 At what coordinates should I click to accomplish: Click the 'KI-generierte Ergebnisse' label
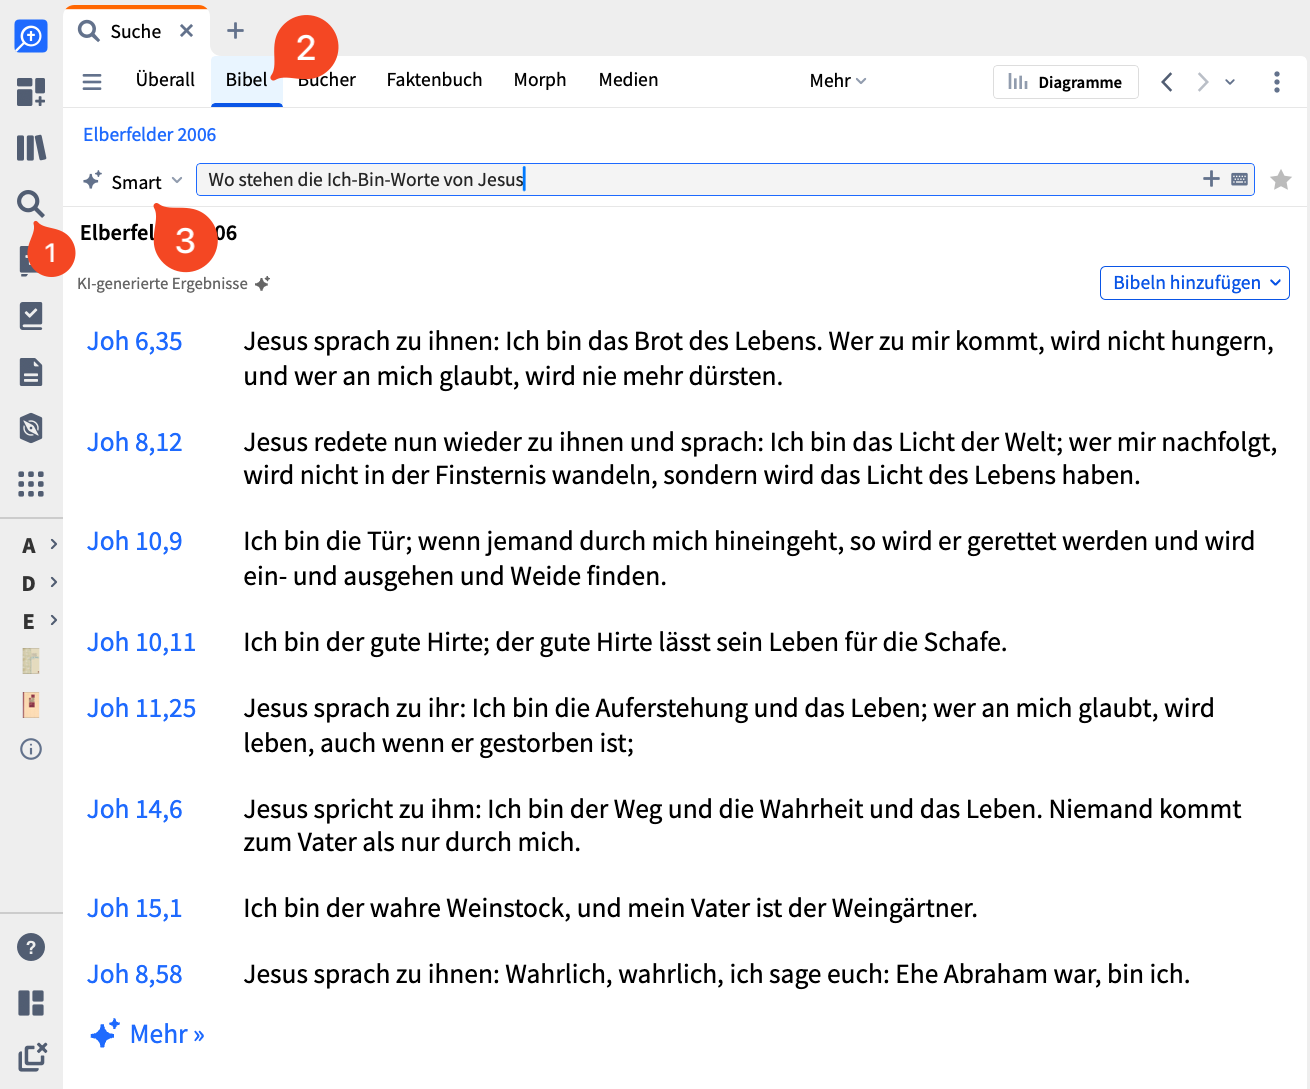click(x=162, y=284)
